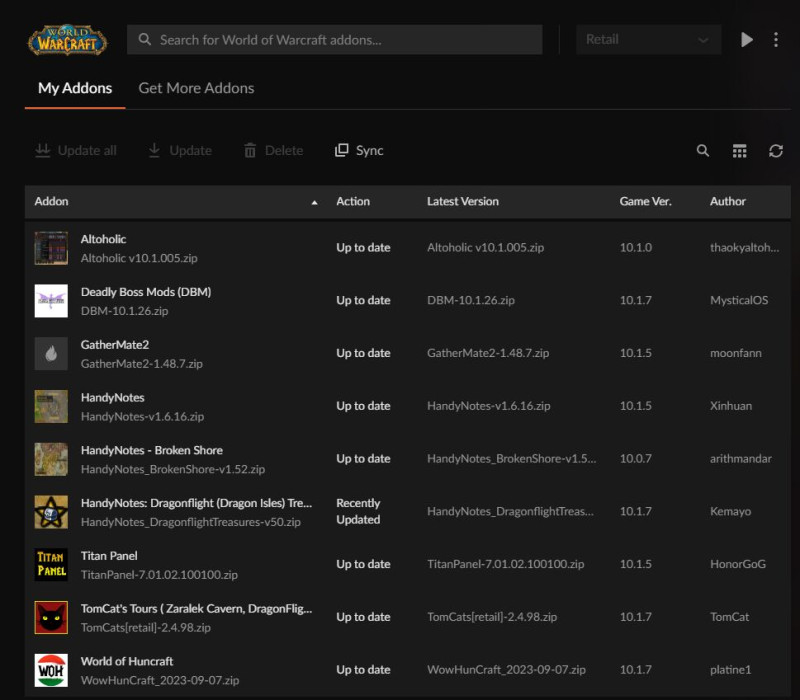Click Up to date status for Altoholic

click(x=363, y=247)
